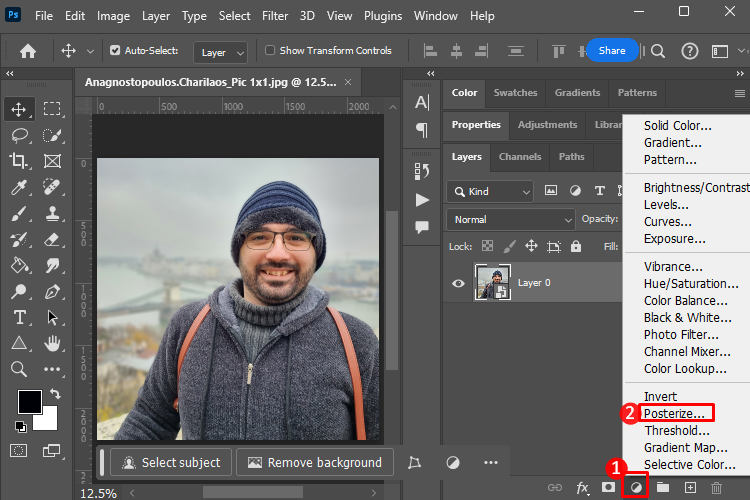Viewport: 750px width, 500px height.
Task: Select the Rectangular Marquee tool
Action: coord(52,109)
